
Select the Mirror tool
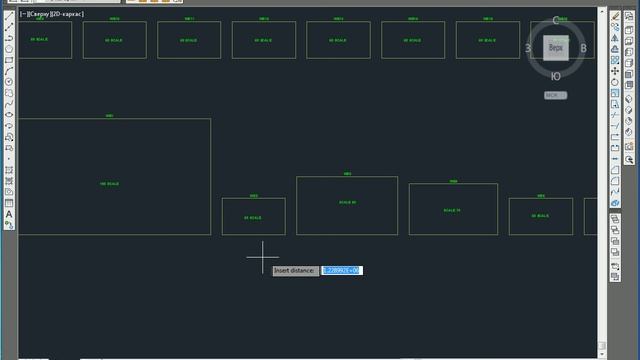(x=615, y=38)
